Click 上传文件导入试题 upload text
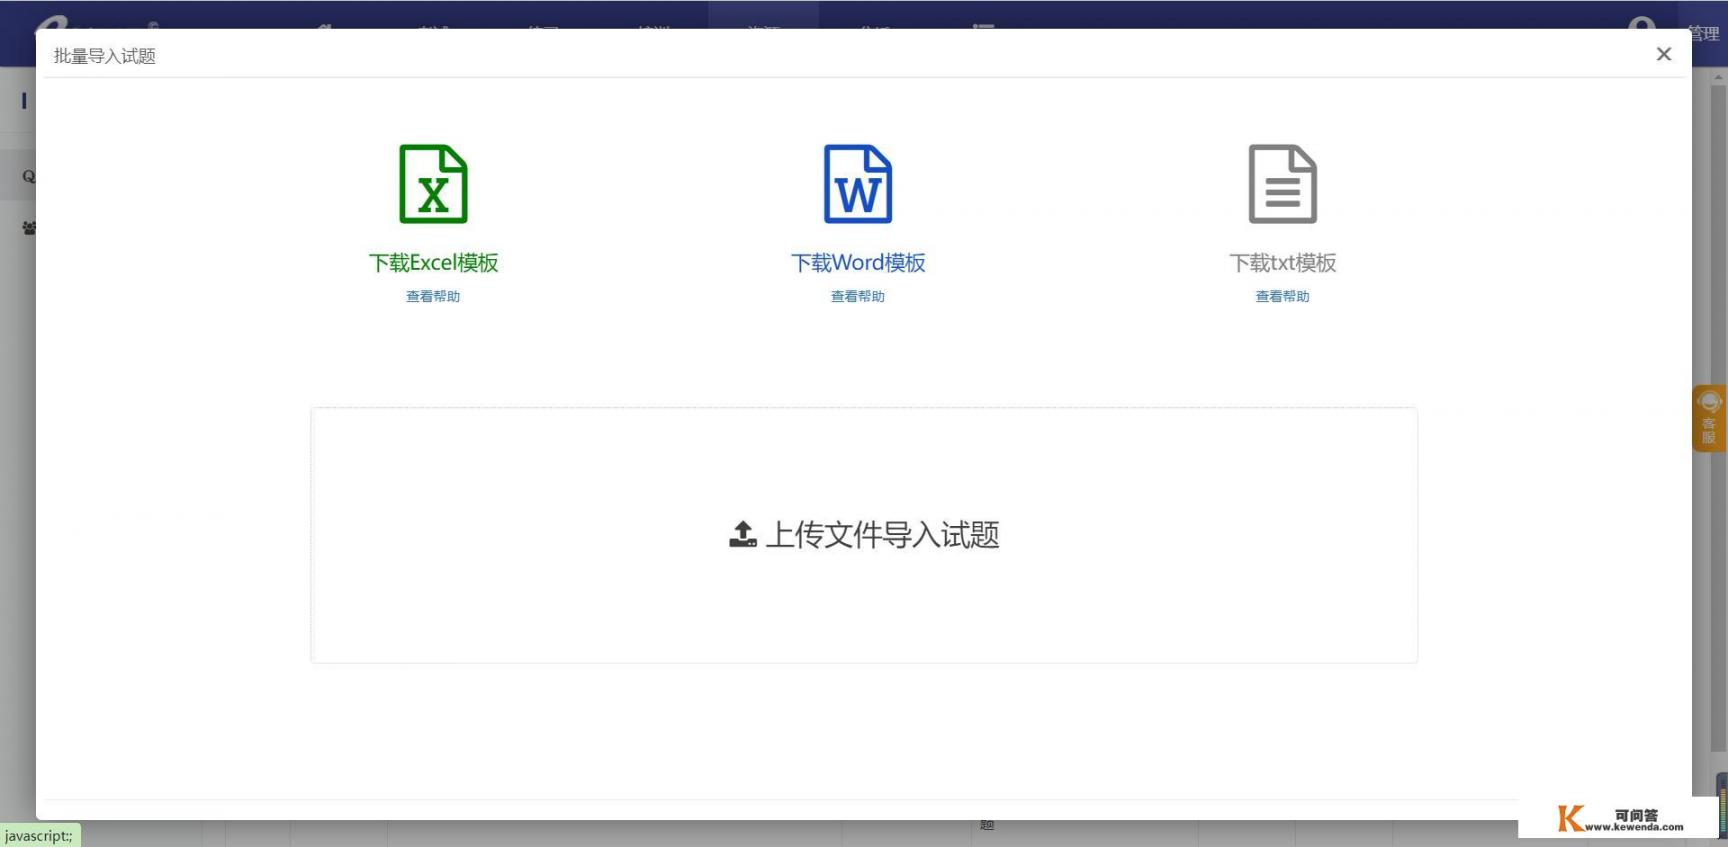This screenshot has height=847, width=1728. point(882,535)
